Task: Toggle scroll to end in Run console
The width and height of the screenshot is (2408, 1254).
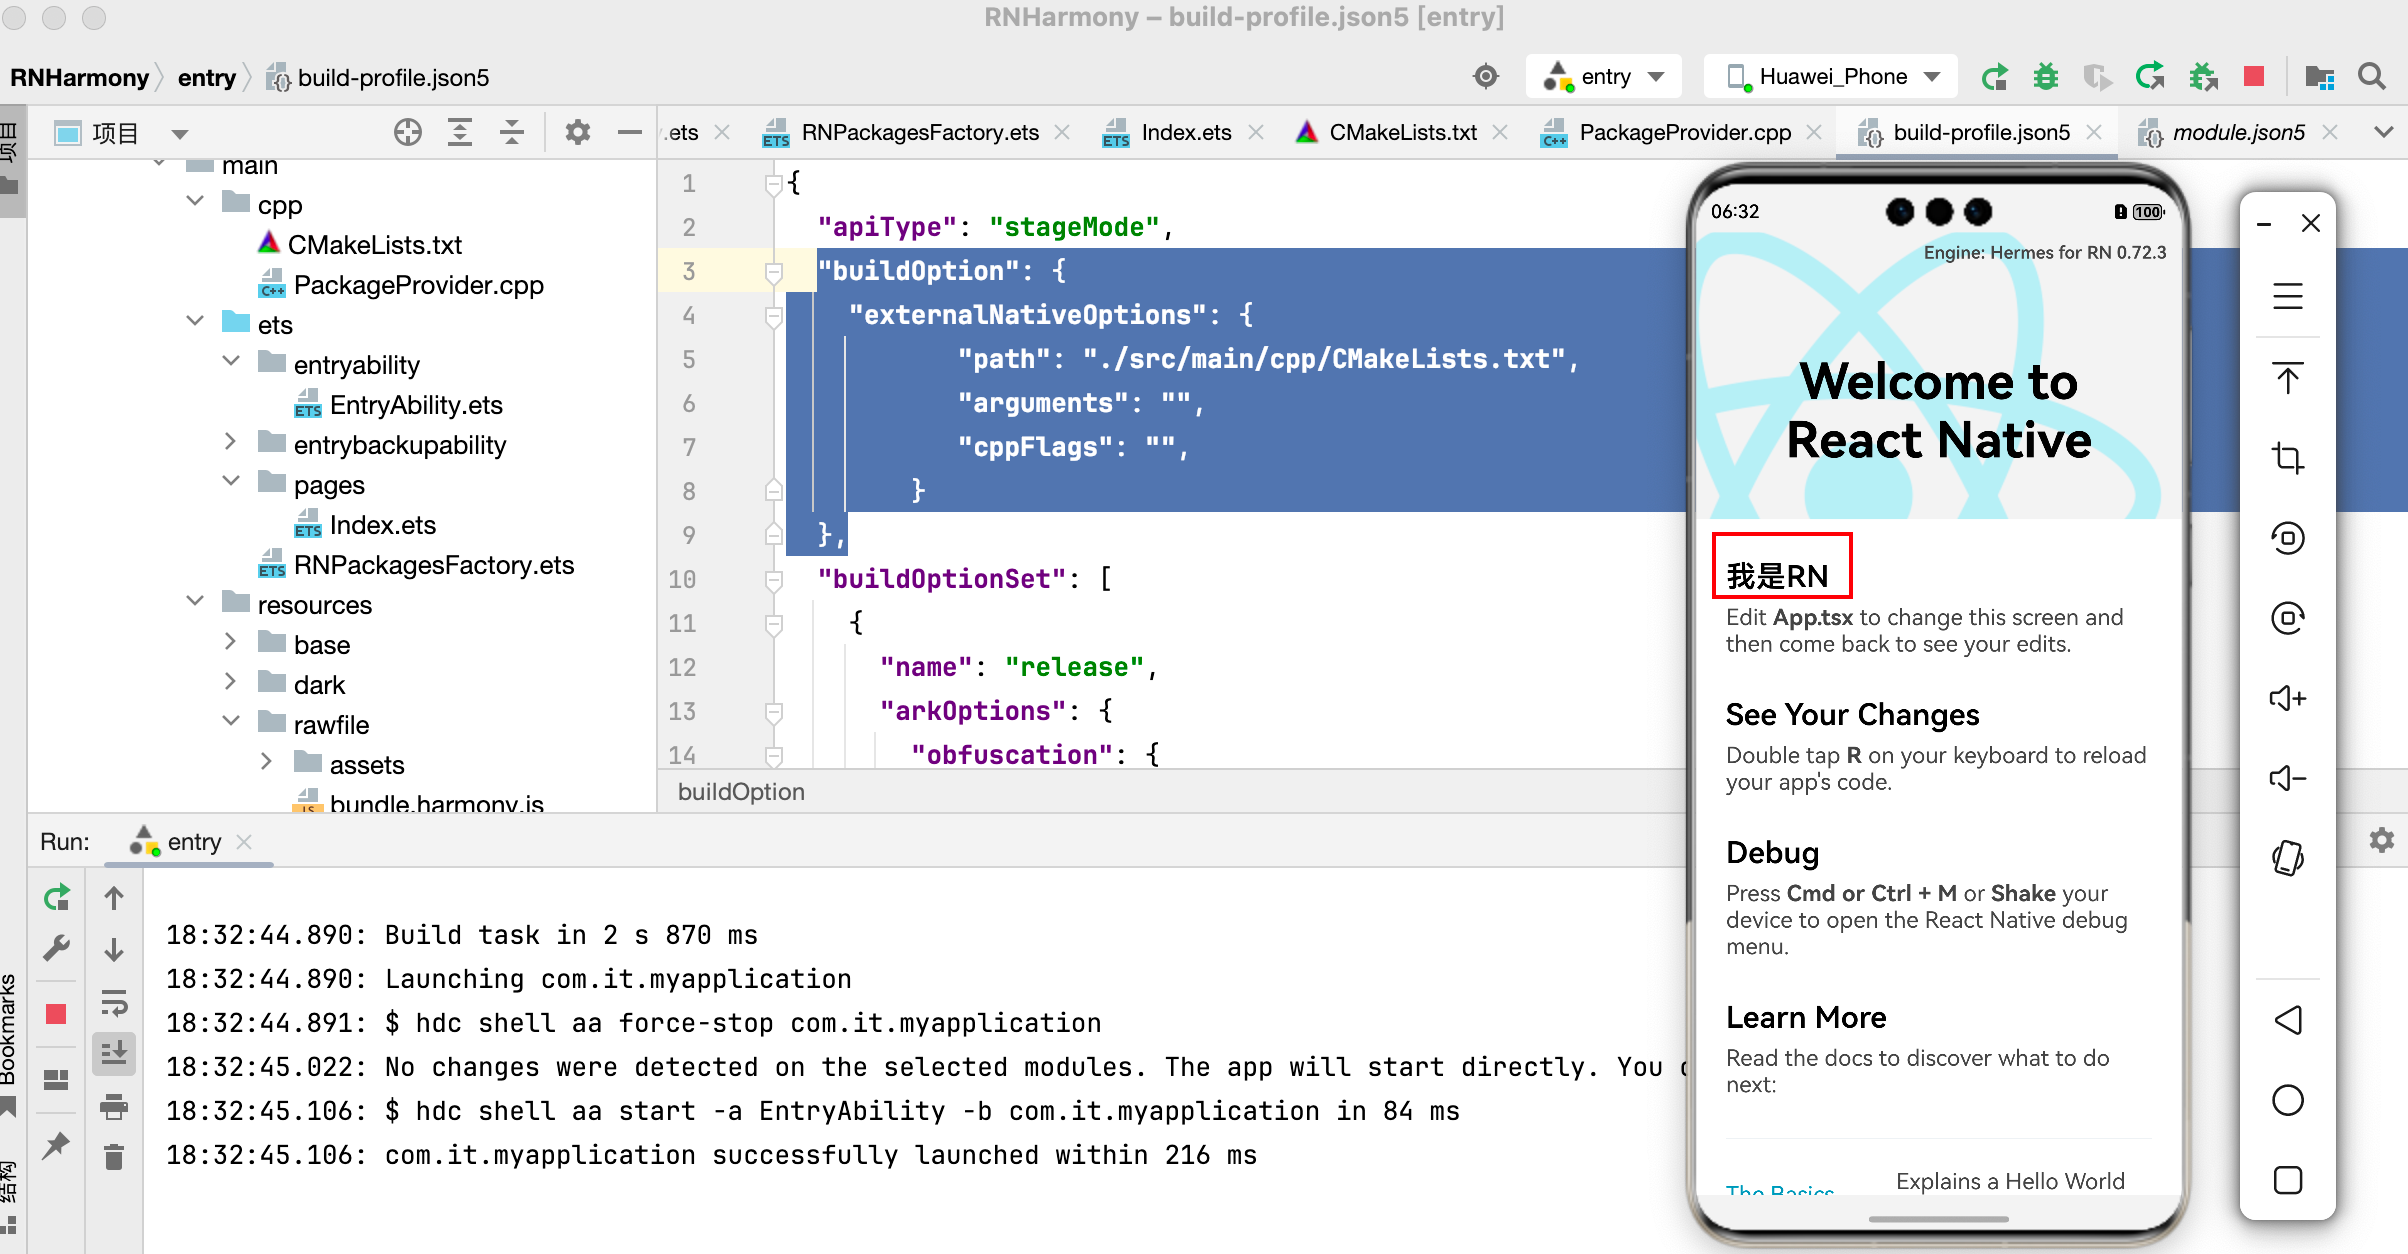Action: click(x=114, y=1053)
